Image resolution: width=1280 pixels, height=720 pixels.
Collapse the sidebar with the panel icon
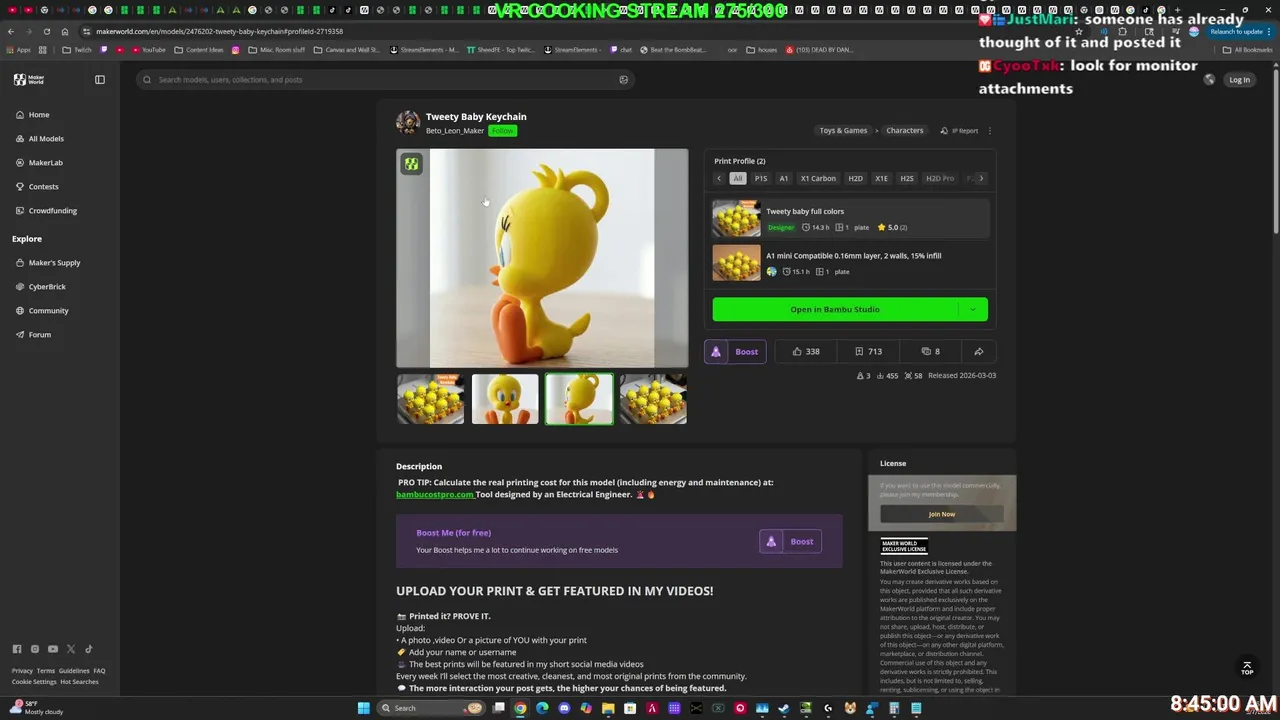point(100,79)
